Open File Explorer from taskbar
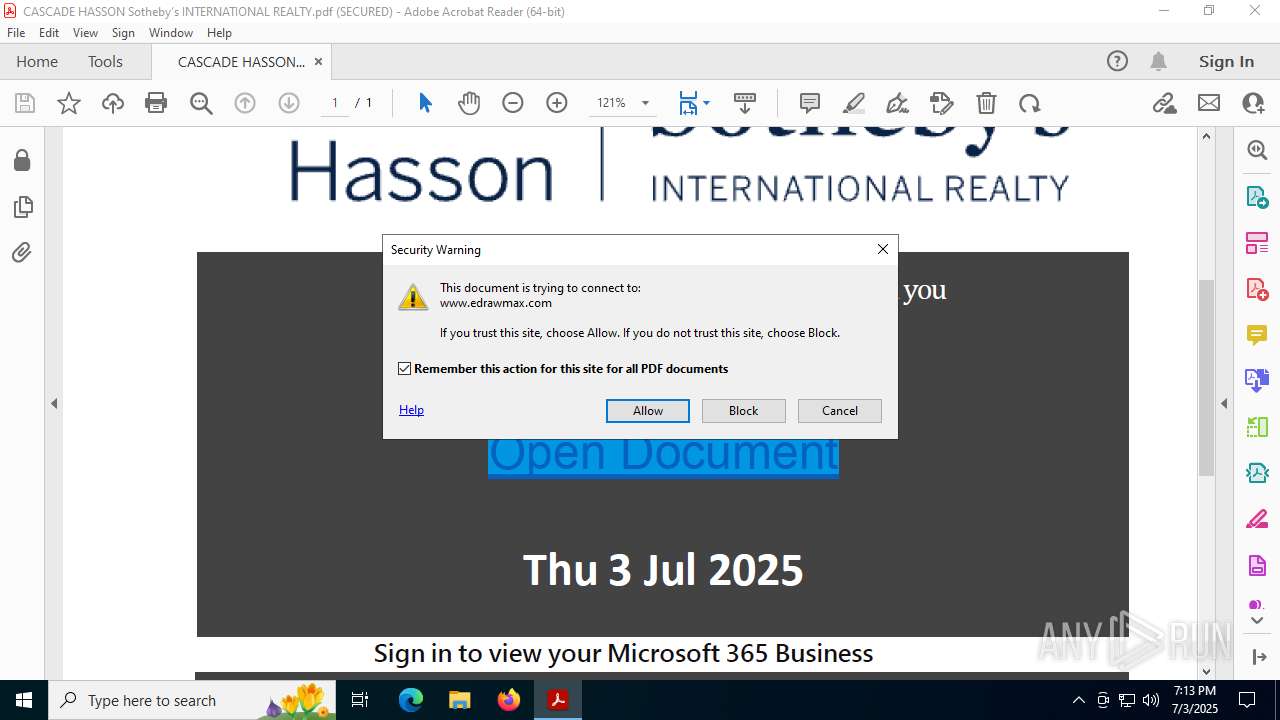 click(460, 700)
